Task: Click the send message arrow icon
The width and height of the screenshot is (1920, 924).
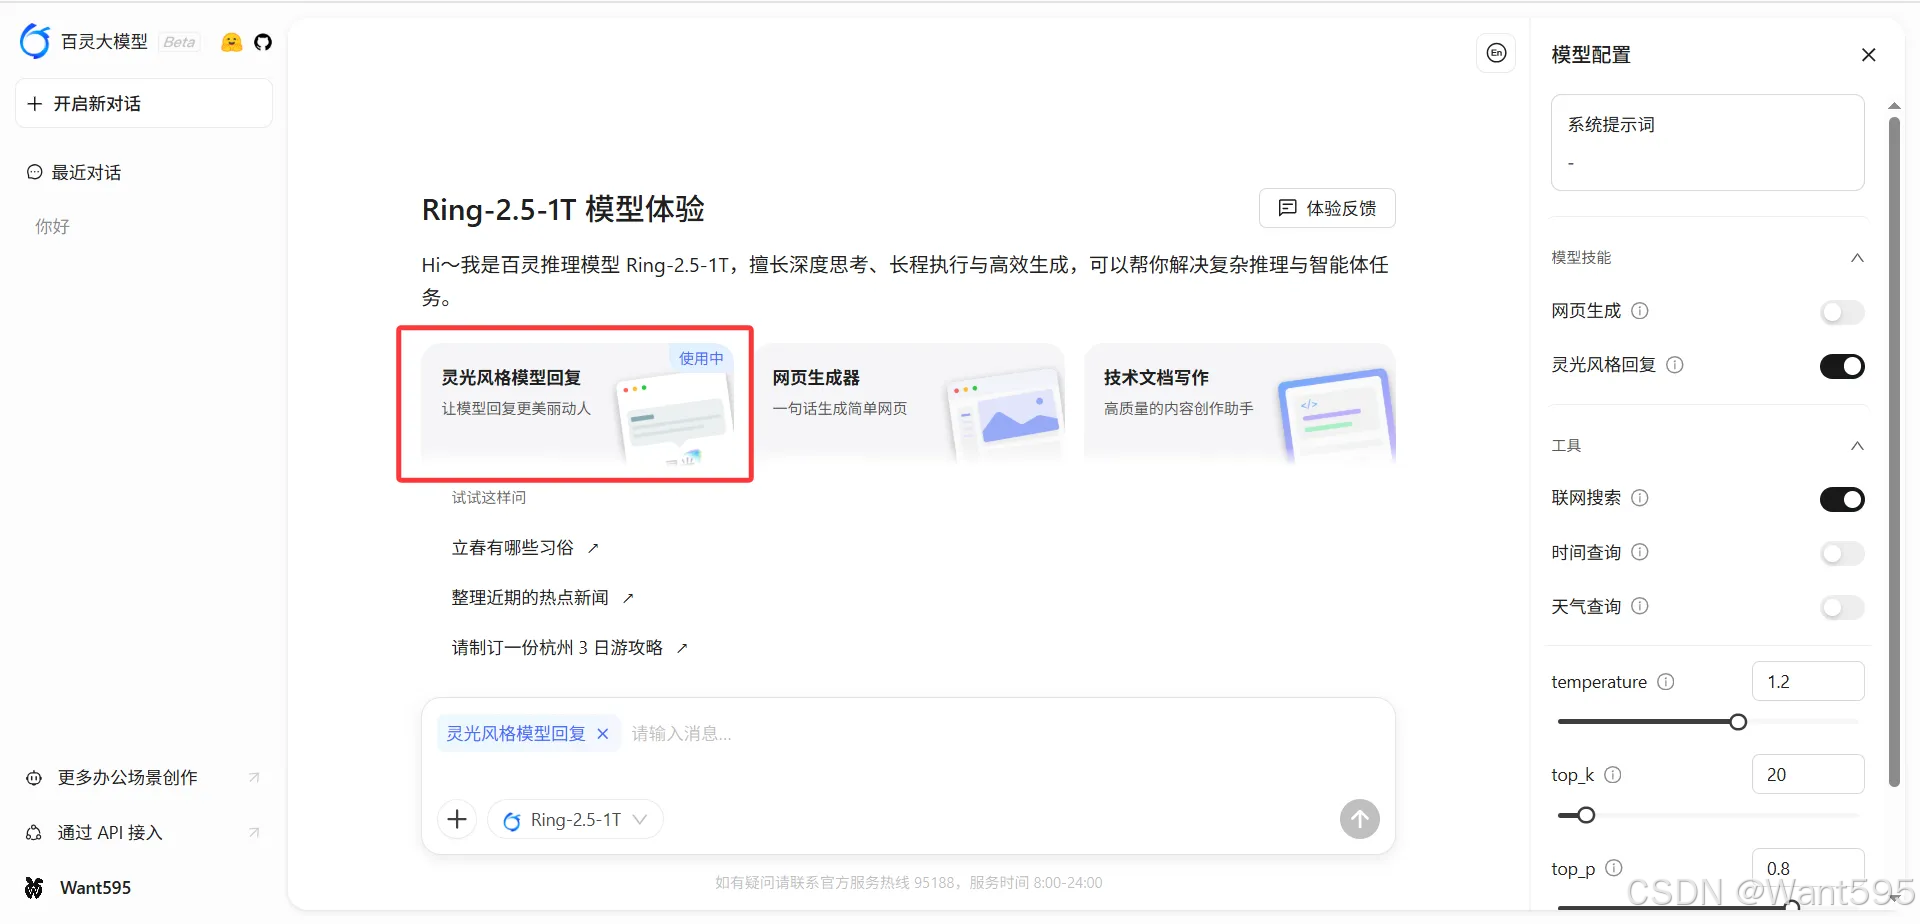Action: 1359,818
